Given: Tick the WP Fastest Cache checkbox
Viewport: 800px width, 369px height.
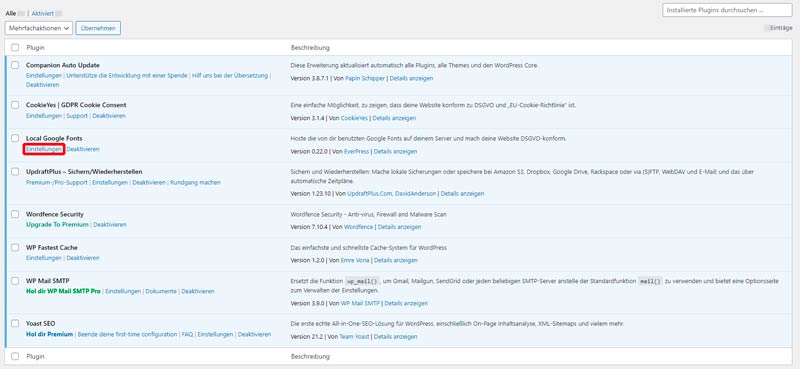Looking at the screenshot, I should [x=15, y=248].
